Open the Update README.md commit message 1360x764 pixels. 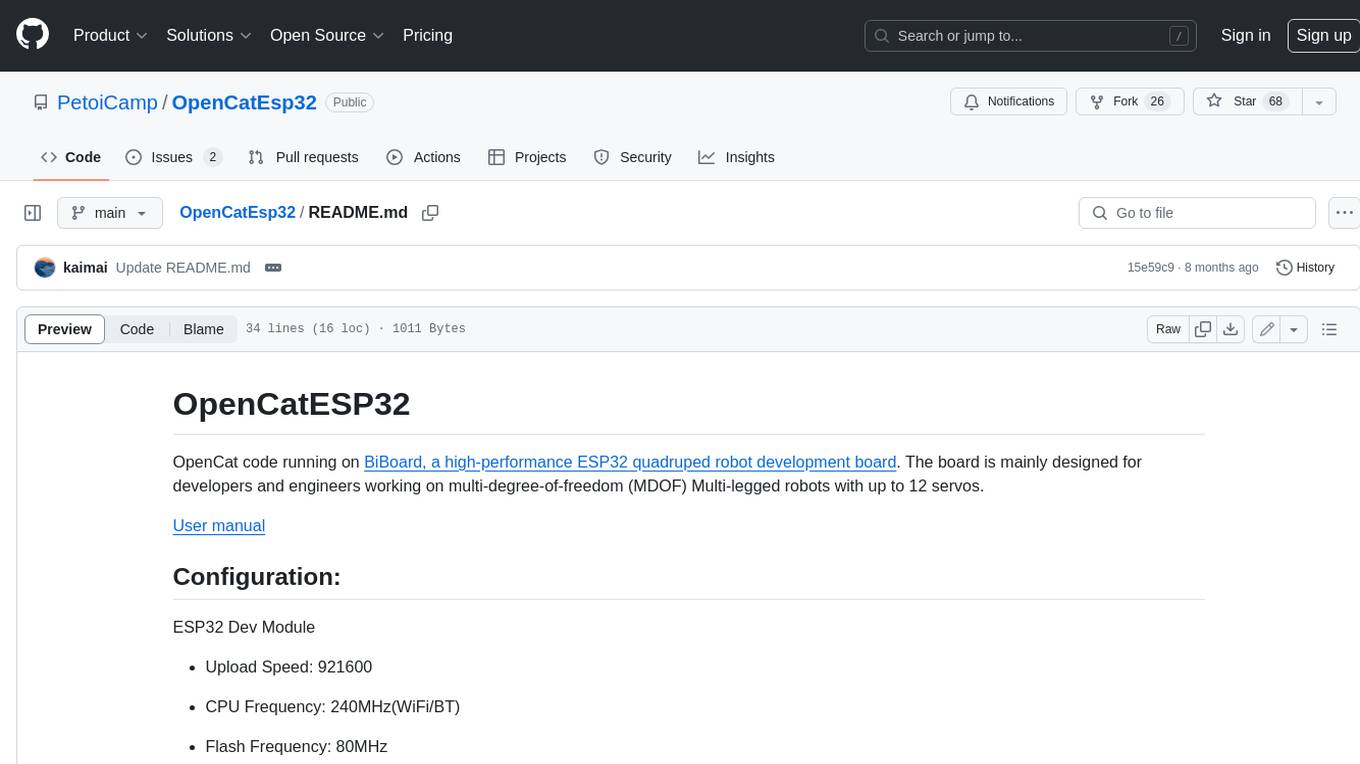(183, 268)
